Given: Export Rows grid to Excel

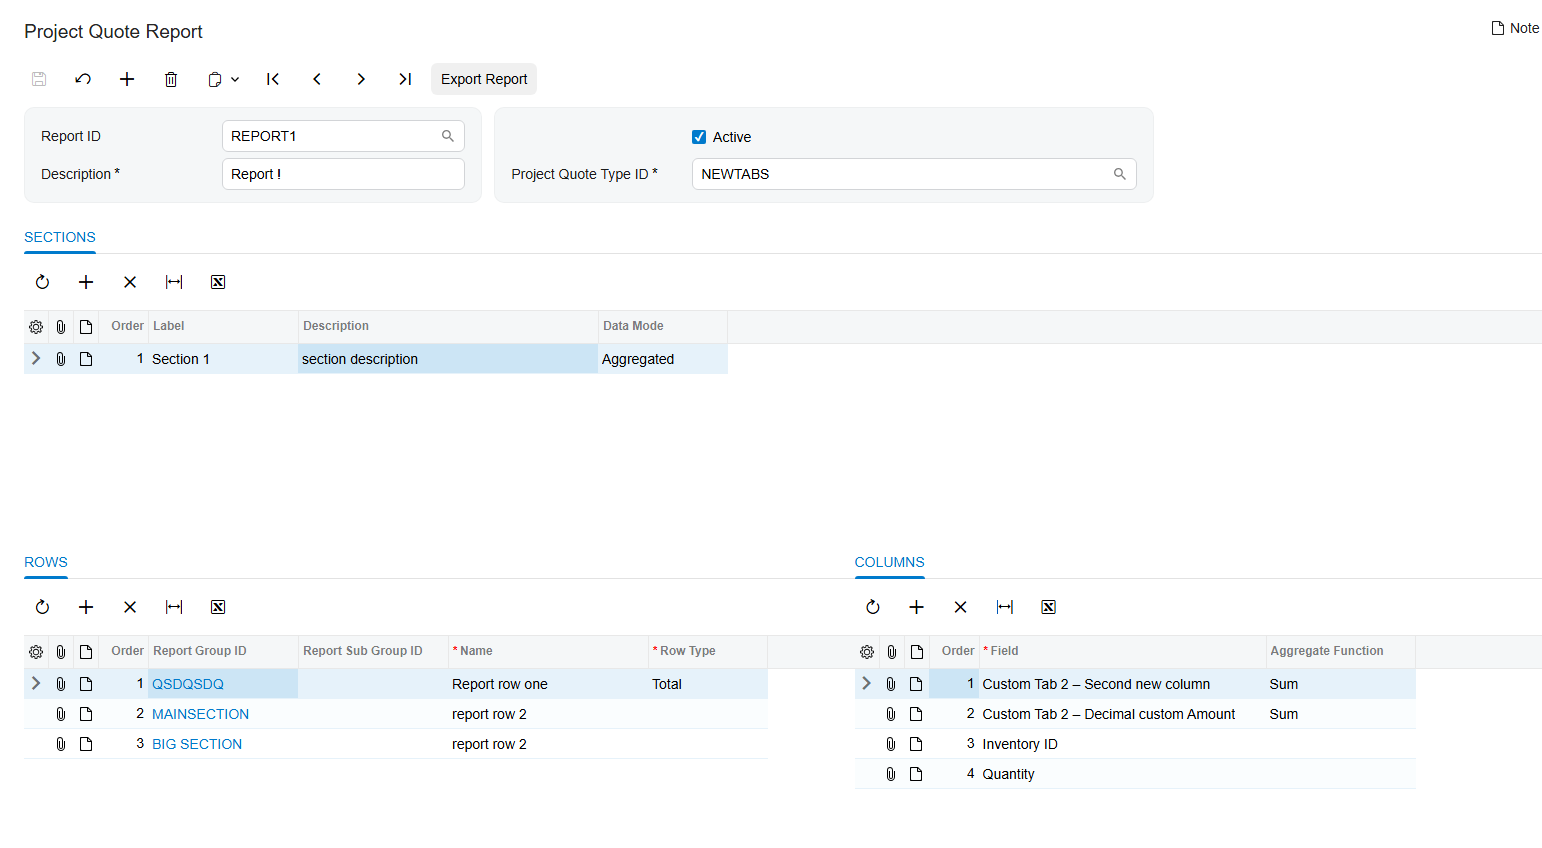Looking at the screenshot, I should (218, 607).
